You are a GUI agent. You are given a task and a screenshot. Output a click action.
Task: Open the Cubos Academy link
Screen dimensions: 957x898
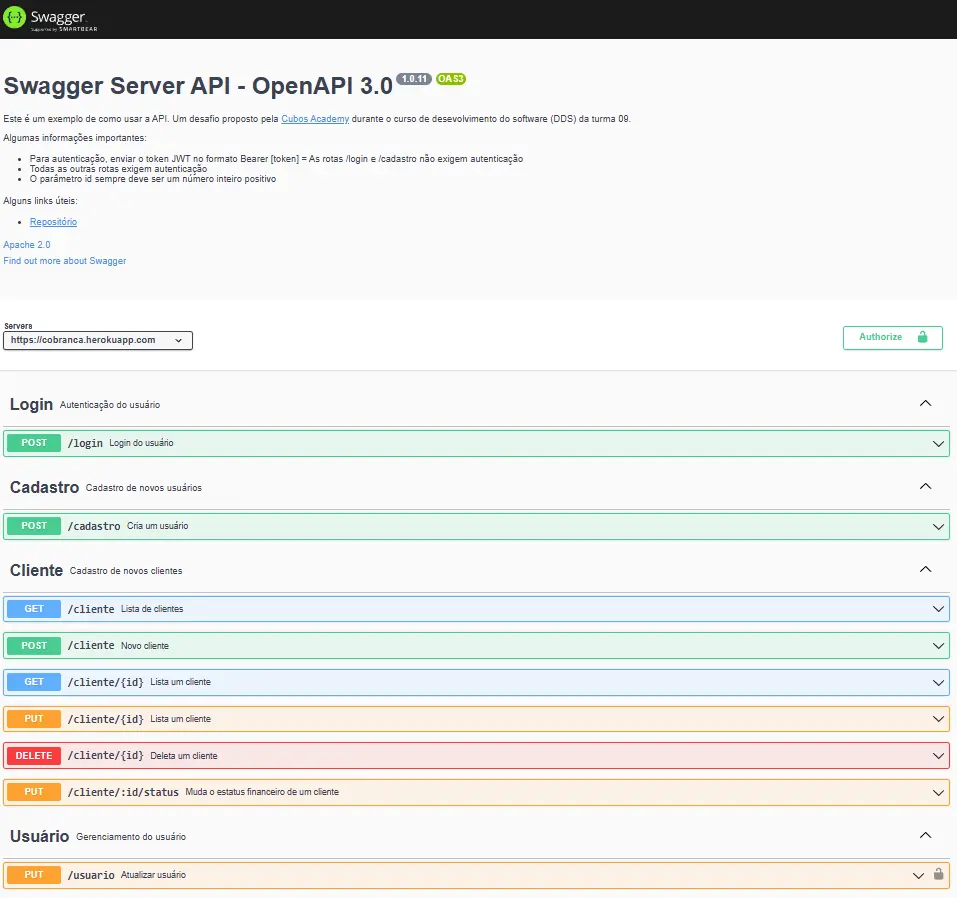(315, 118)
